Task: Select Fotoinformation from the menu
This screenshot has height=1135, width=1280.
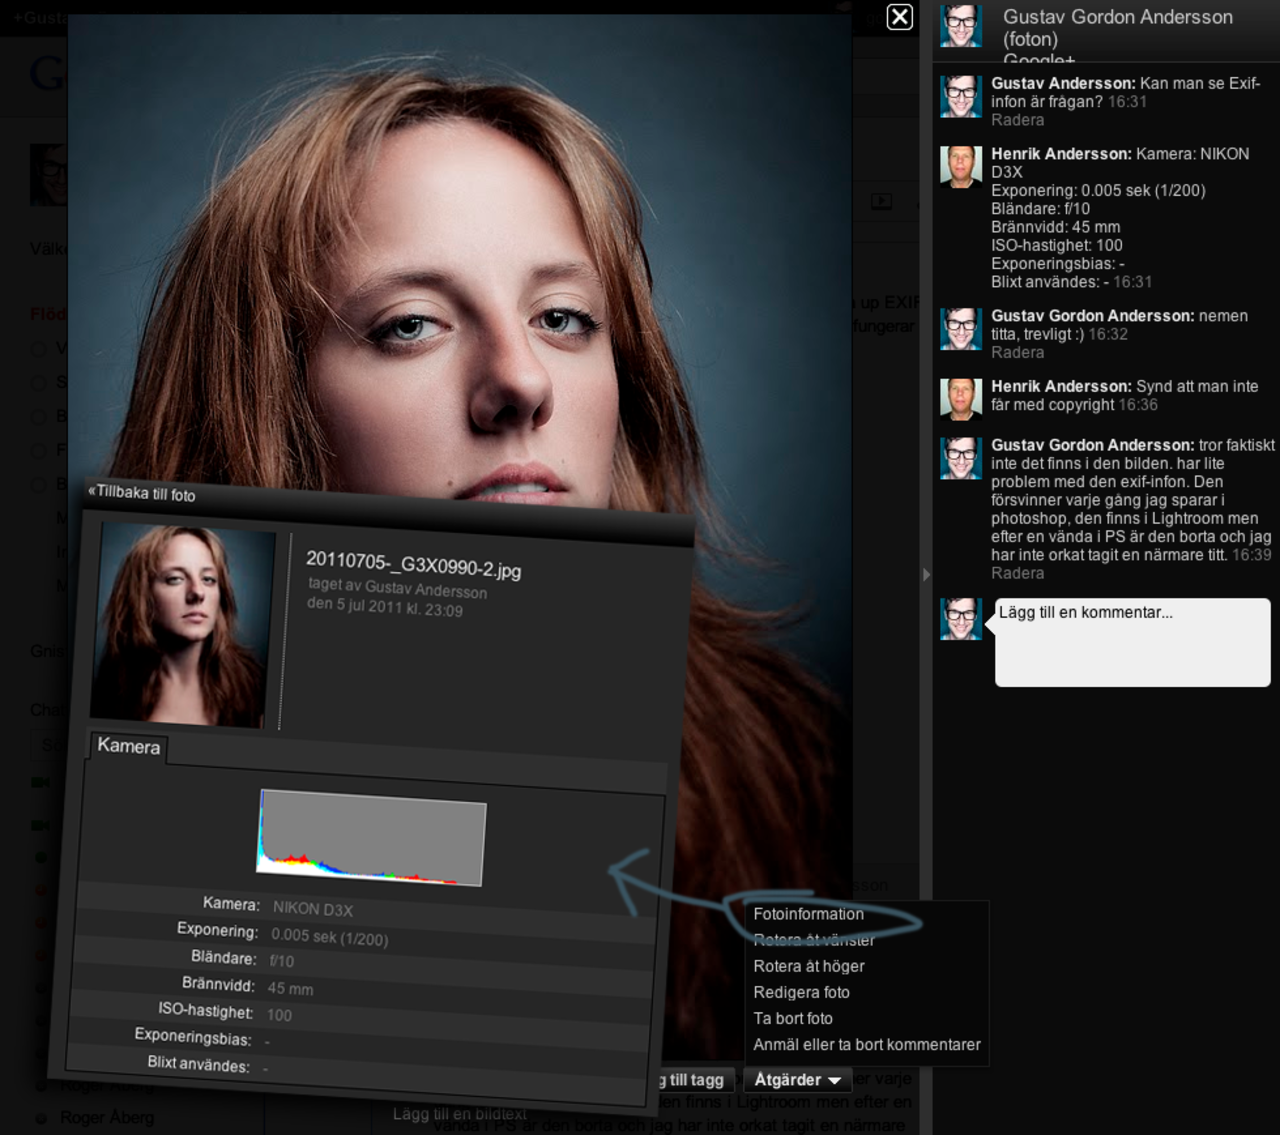Action: point(808,914)
